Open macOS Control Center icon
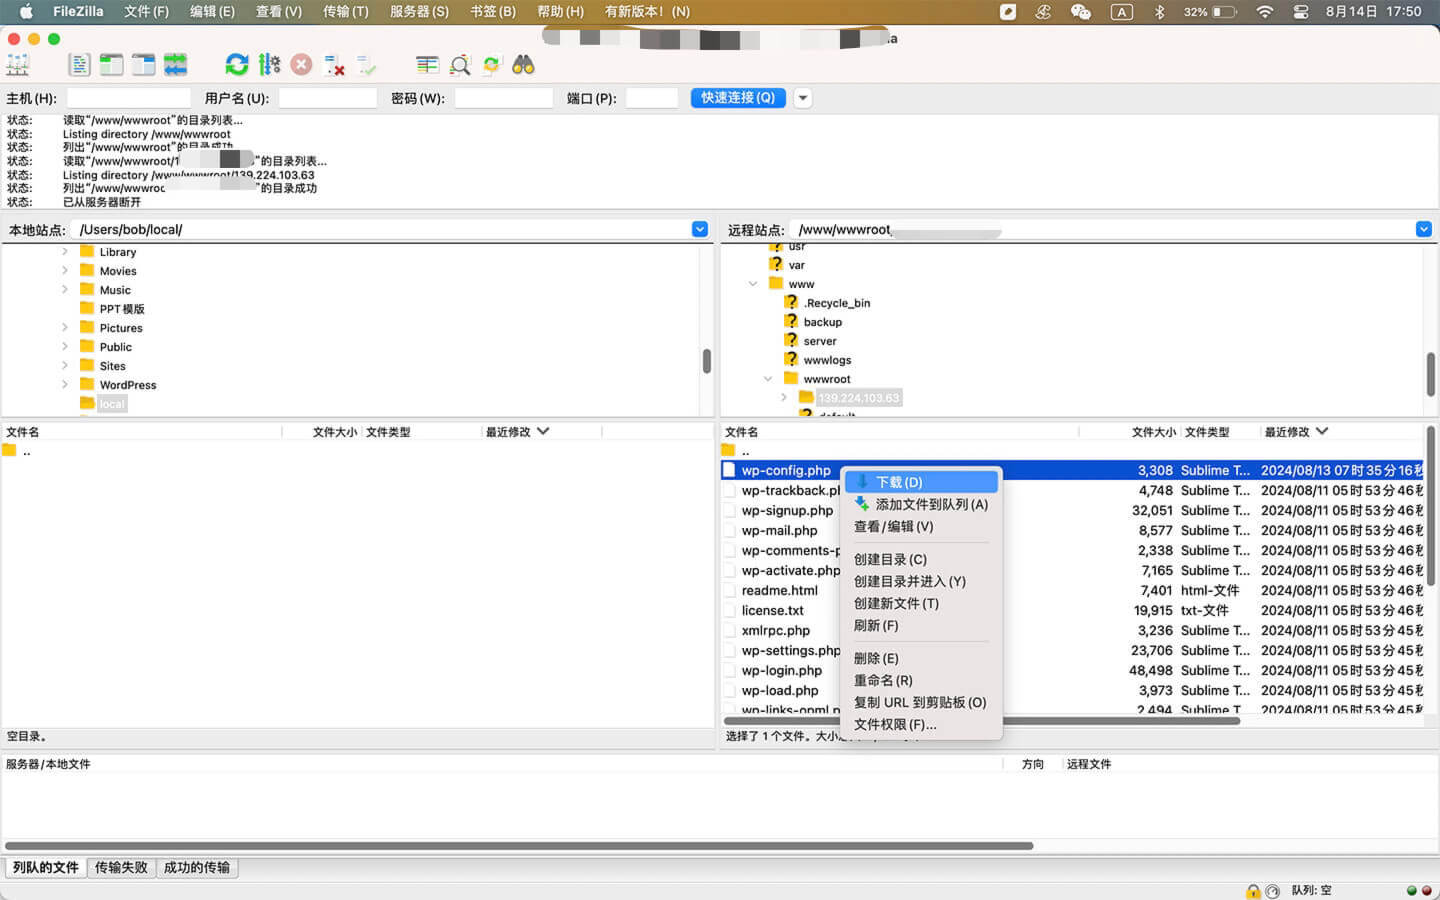 1301,12
